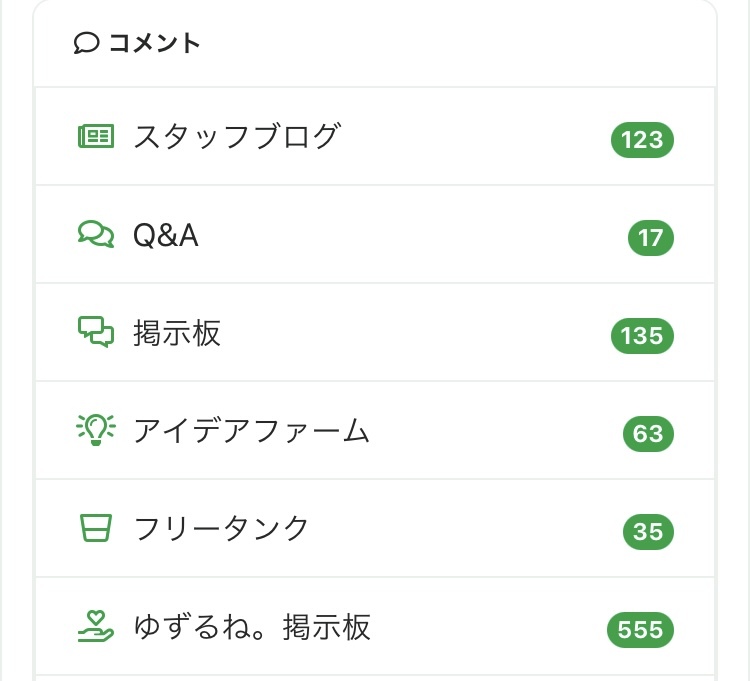Click the 555 count badge
Viewport: 750px width, 681px height.
641,630
